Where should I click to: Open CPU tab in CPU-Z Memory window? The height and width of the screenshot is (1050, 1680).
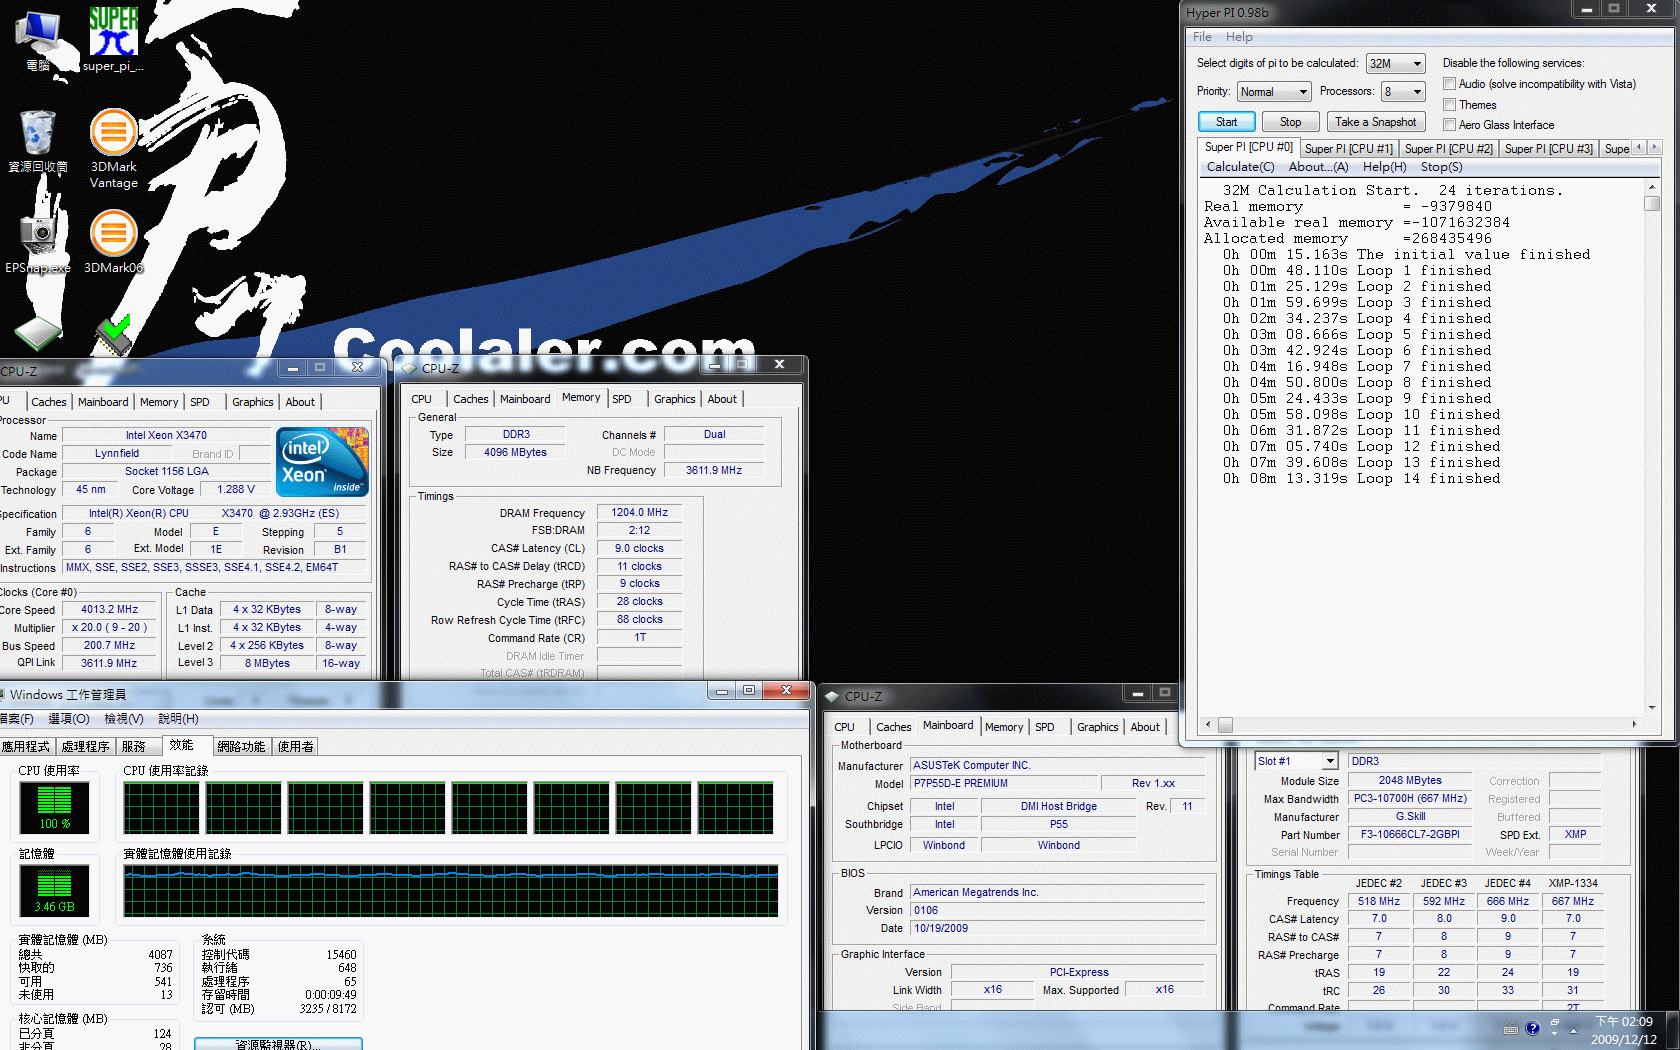(421, 399)
